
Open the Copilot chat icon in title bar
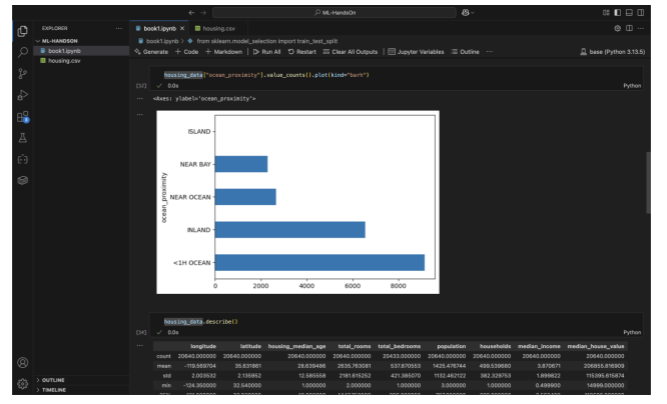(x=467, y=13)
